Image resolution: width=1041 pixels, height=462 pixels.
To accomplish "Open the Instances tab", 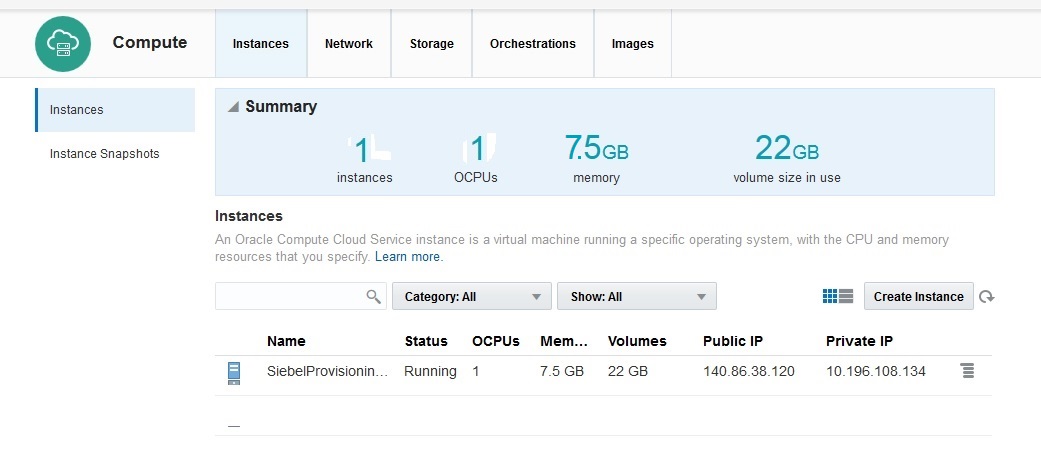I will pyautogui.click(x=261, y=44).
